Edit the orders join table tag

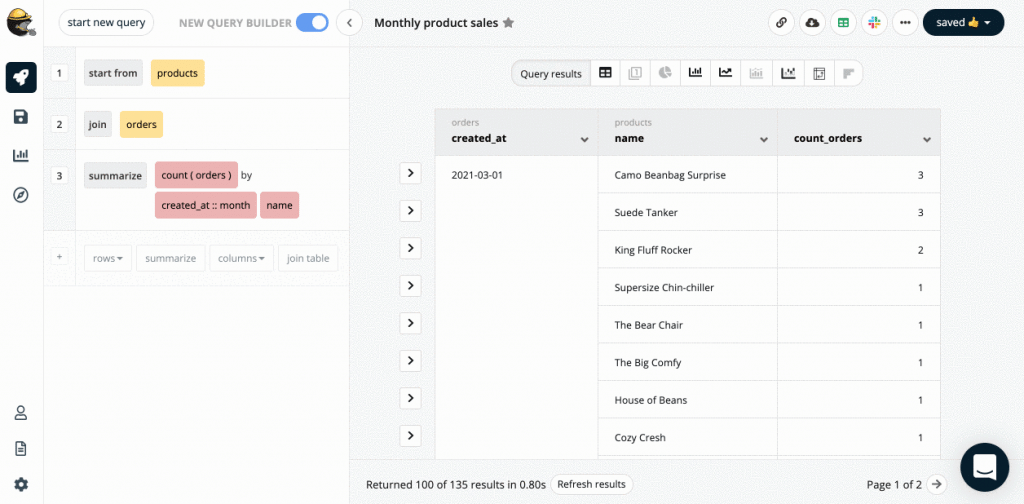[x=141, y=124]
